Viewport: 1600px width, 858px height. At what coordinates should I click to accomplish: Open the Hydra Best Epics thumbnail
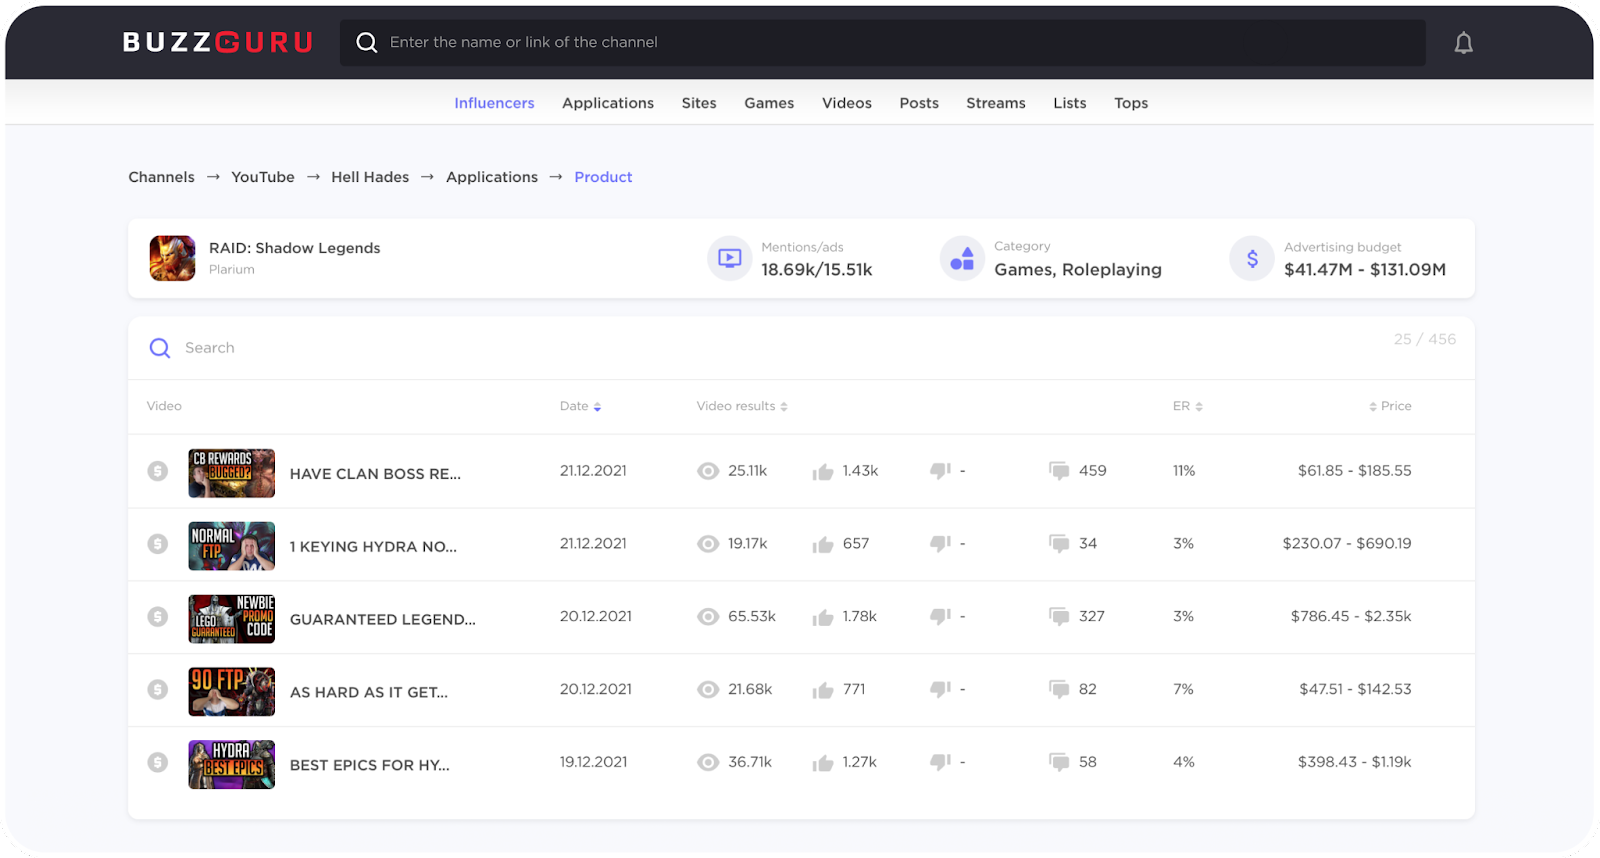(231, 764)
